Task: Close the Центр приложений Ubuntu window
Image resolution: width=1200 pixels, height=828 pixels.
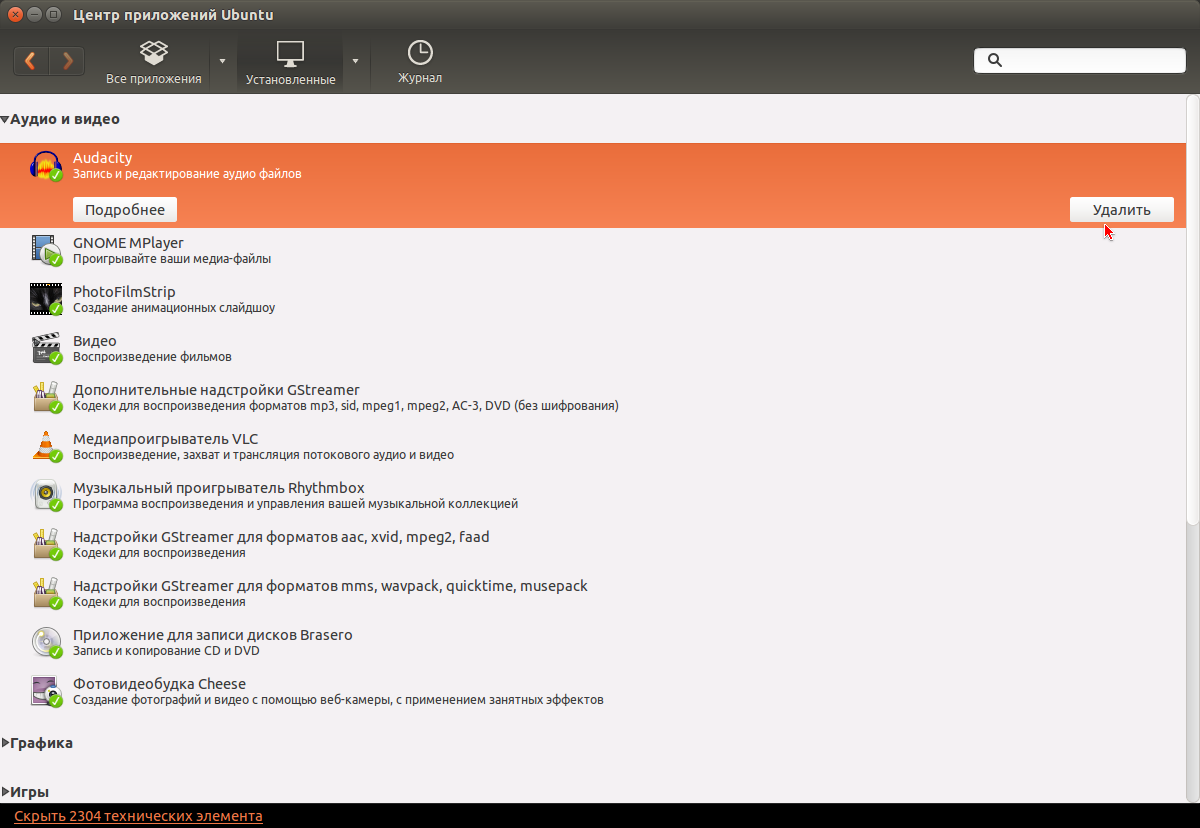Action: pyautogui.click(x=15, y=14)
